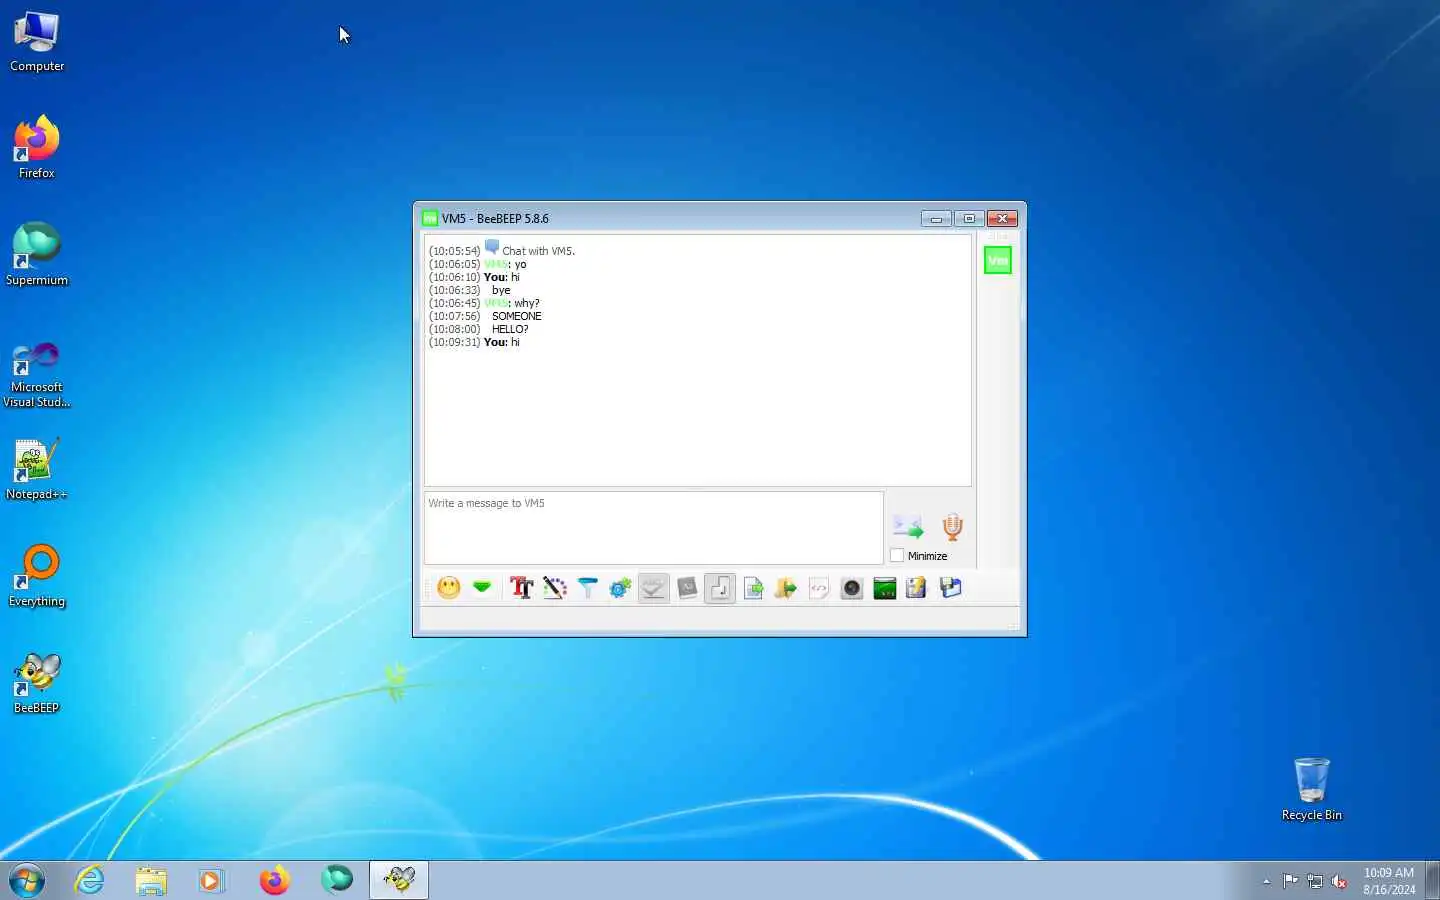Open Firefox from the taskbar
The height and width of the screenshot is (900, 1440).
(x=274, y=880)
